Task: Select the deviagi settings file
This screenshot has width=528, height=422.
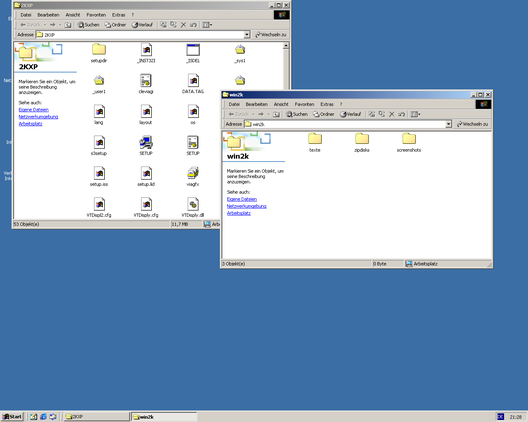Action: (146, 81)
